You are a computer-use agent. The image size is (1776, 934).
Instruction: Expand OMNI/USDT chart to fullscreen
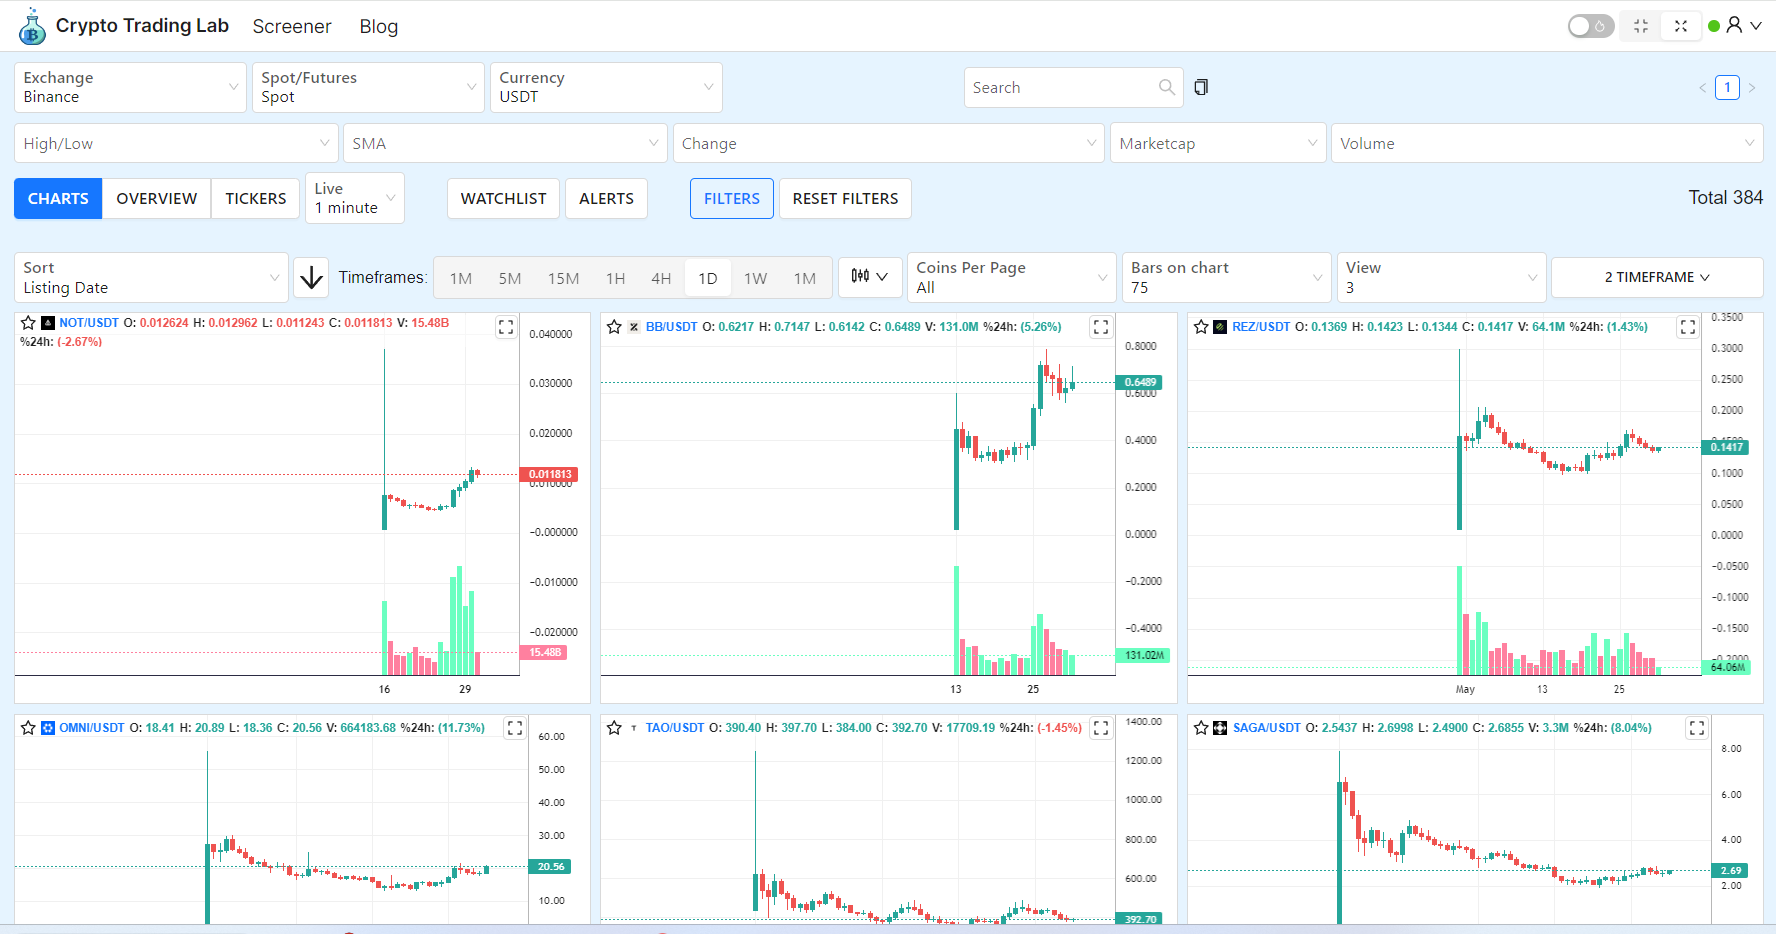point(515,728)
